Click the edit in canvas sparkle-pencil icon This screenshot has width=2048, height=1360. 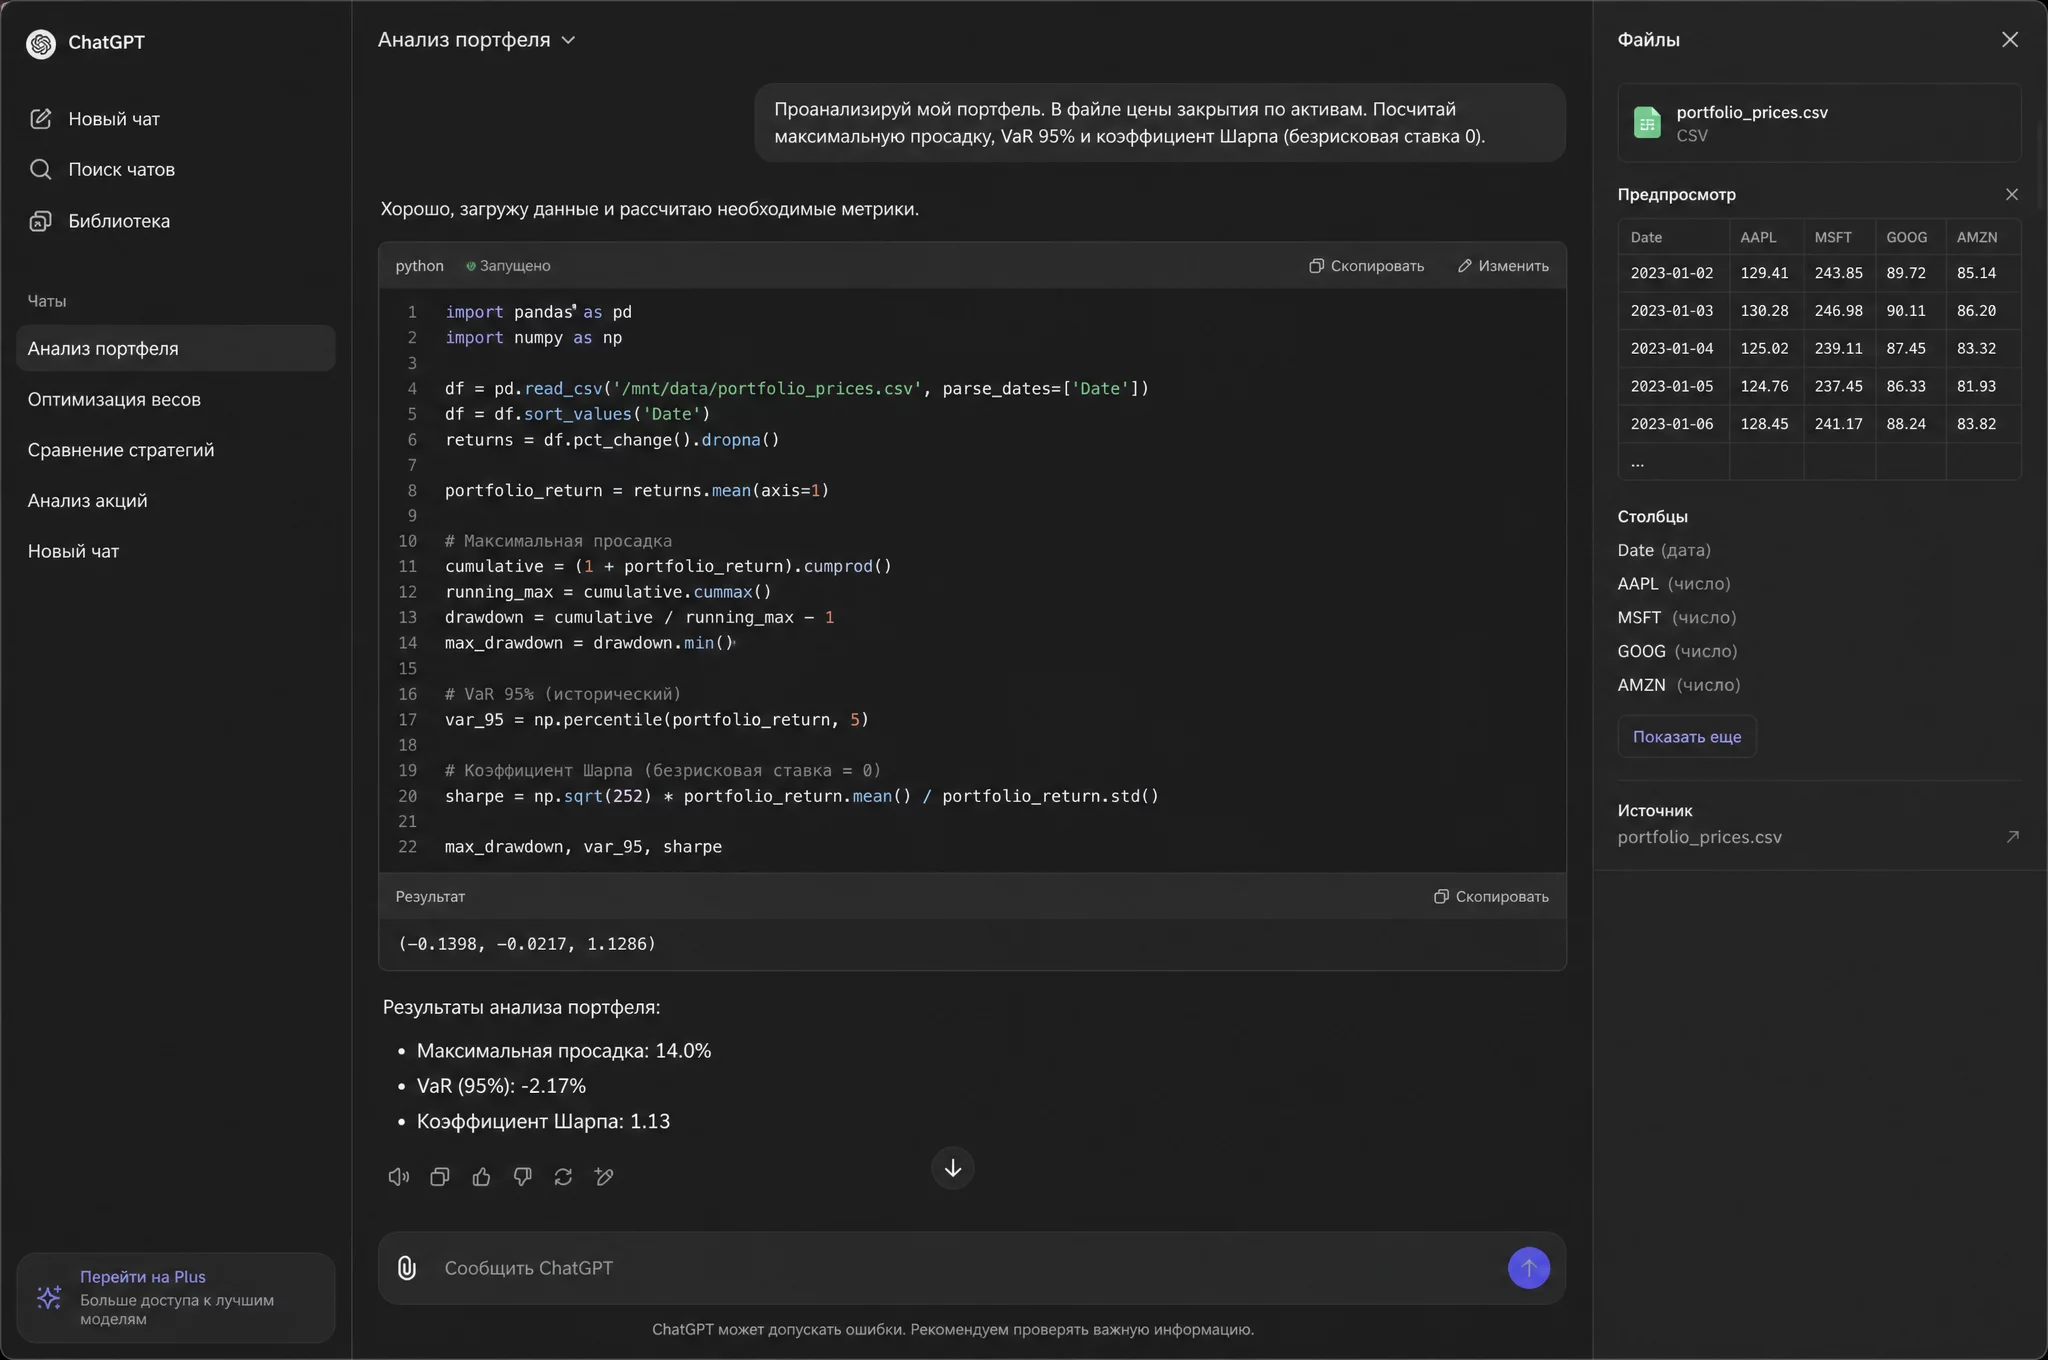604,1177
